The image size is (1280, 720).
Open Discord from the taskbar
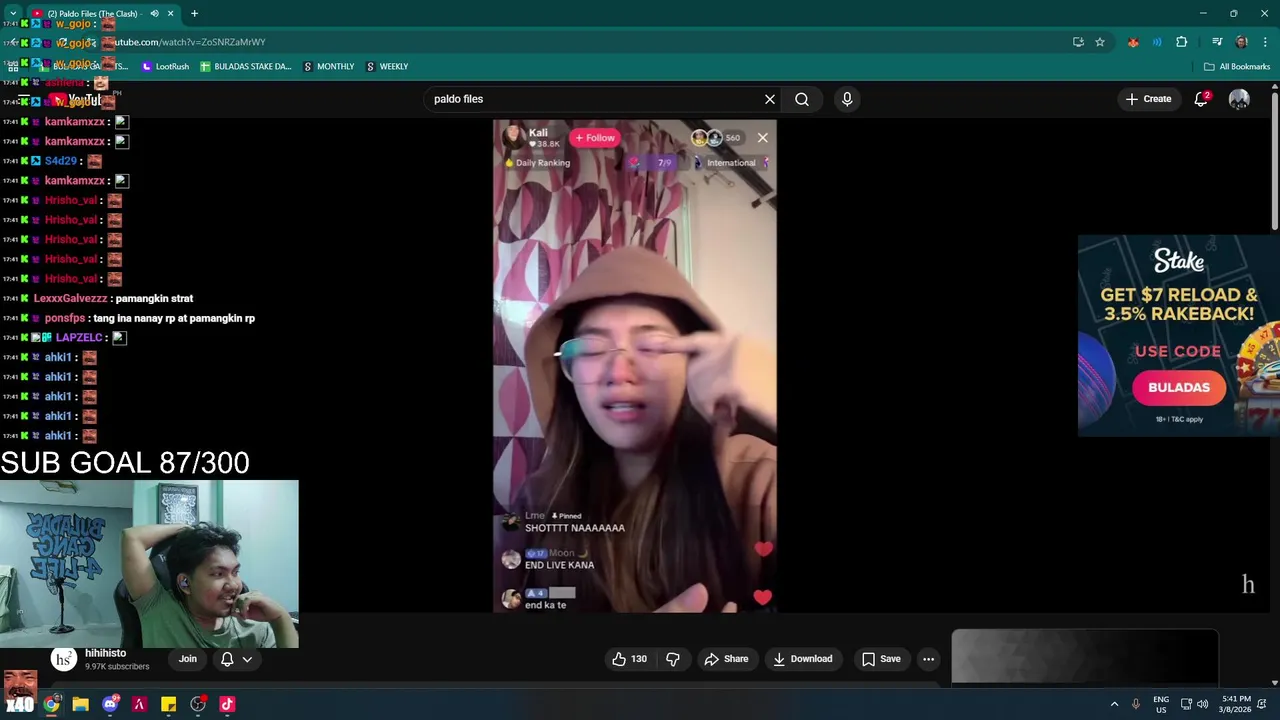110,704
